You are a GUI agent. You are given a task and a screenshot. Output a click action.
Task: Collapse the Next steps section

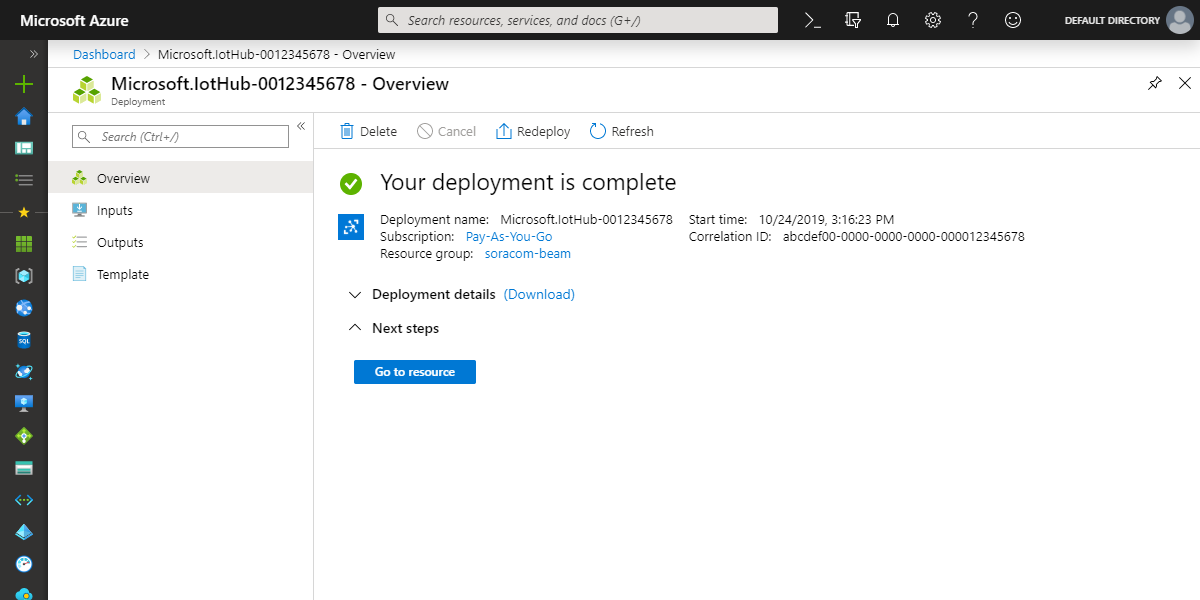coord(354,328)
